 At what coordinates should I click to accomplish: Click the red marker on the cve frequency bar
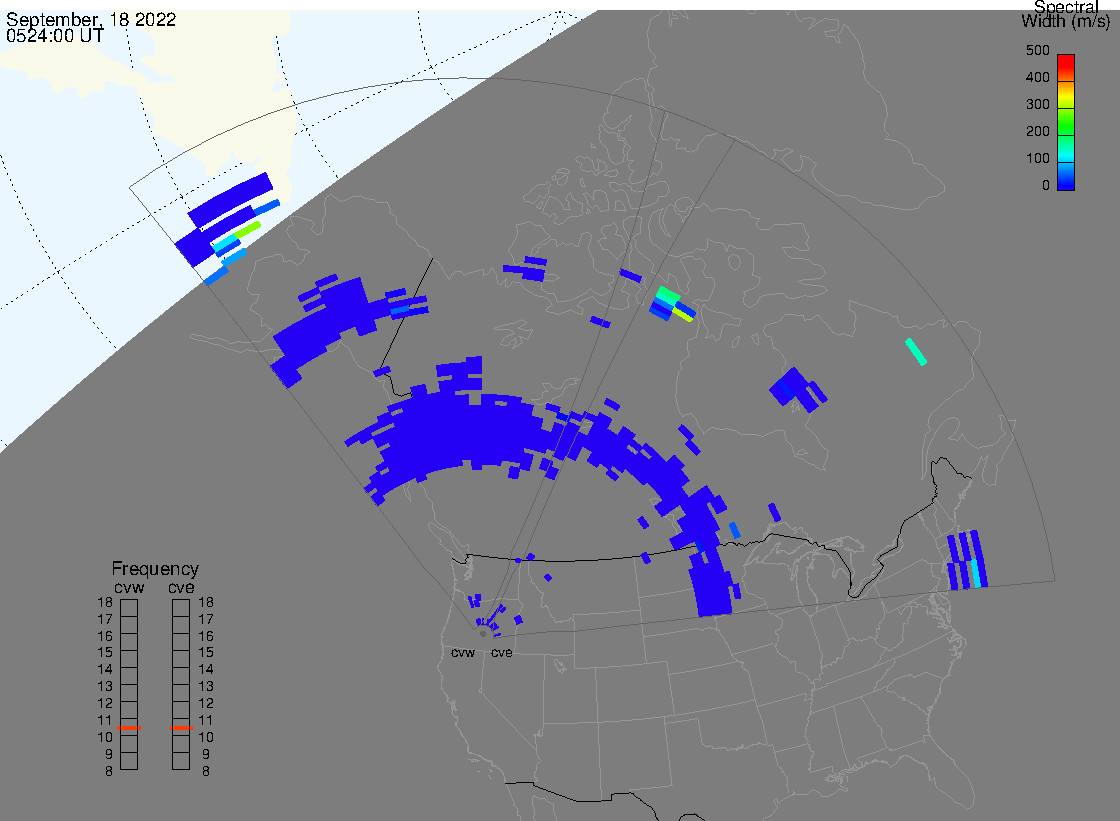181,727
